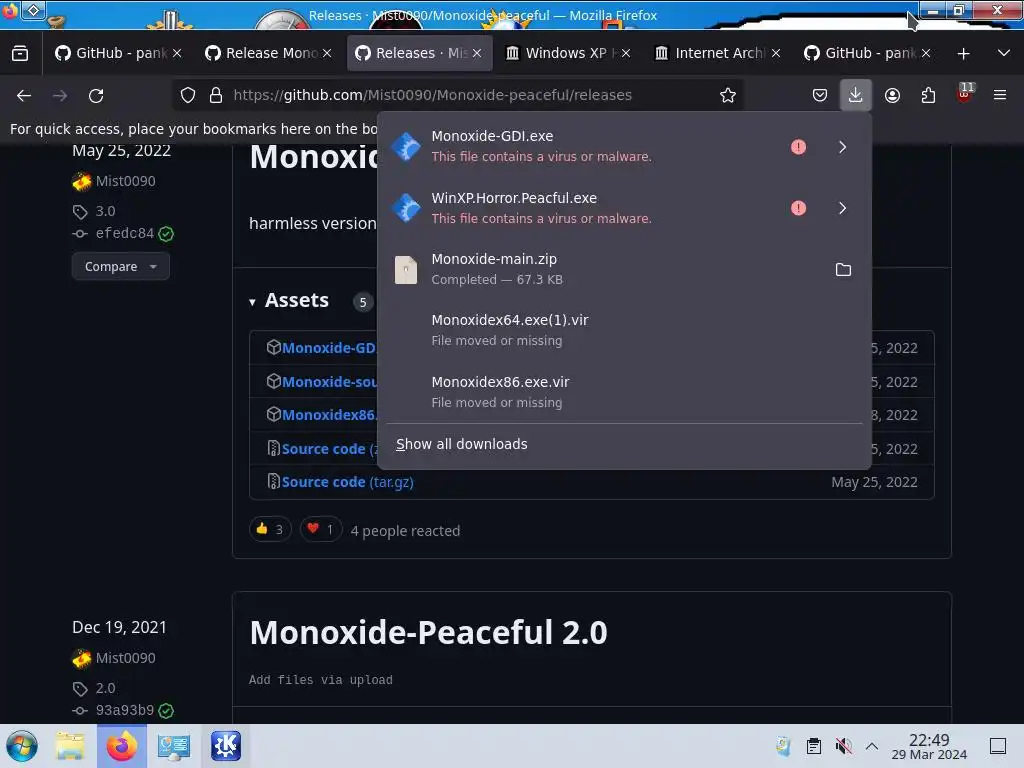Download Source code (tar.gz)

click(347, 482)
